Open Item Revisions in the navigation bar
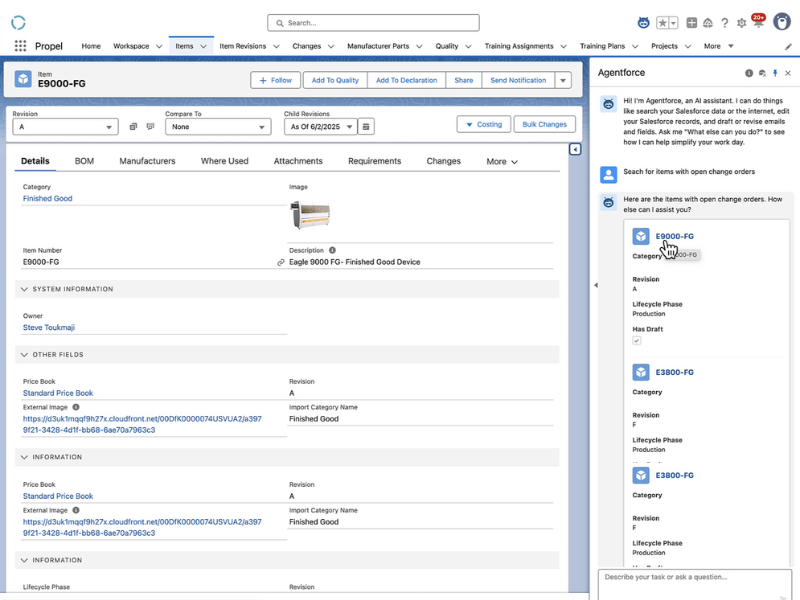800x600 pixels. point(243,46)
